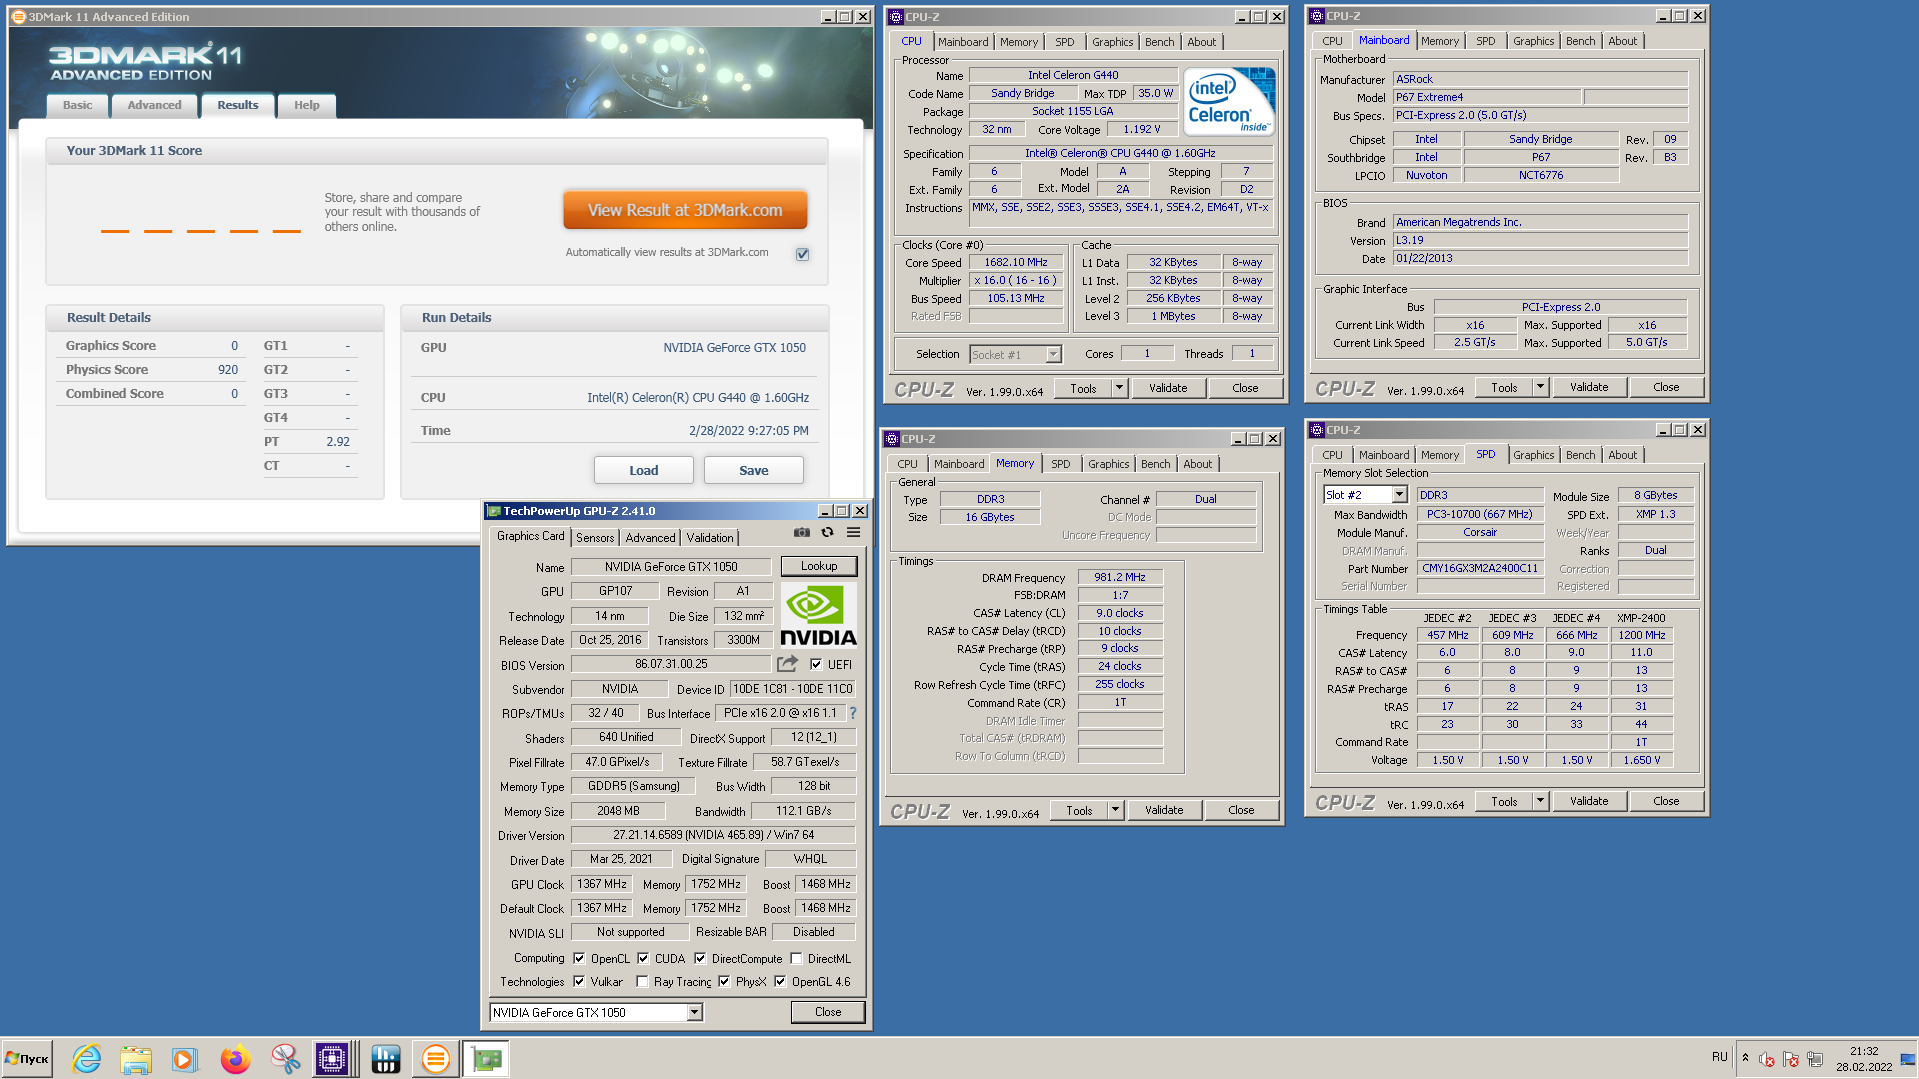
Task: Click View Result at 3DMark.com button
Action: [685, 210]
